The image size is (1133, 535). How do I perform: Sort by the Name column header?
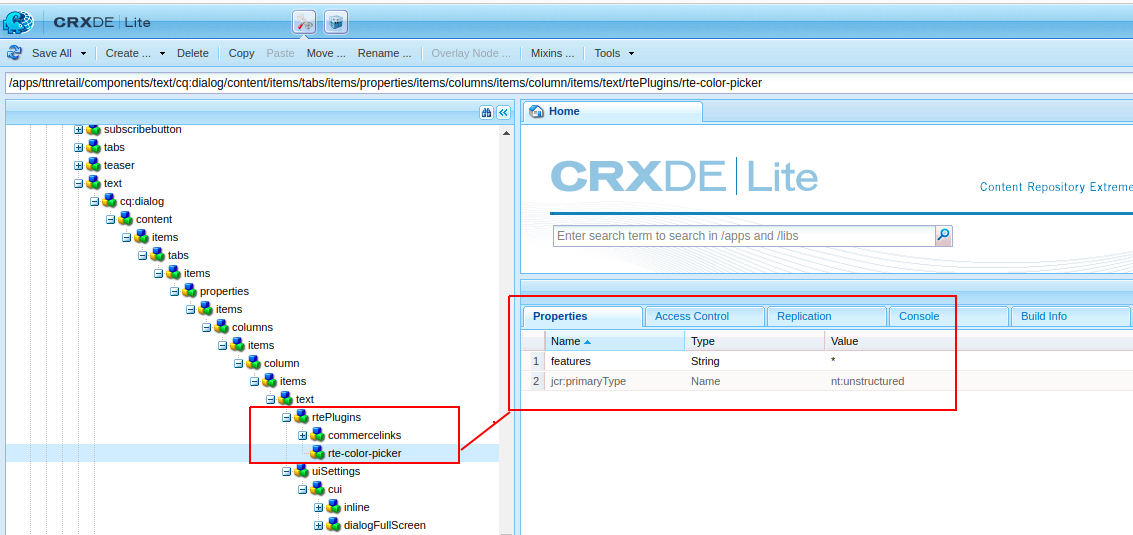615,341
